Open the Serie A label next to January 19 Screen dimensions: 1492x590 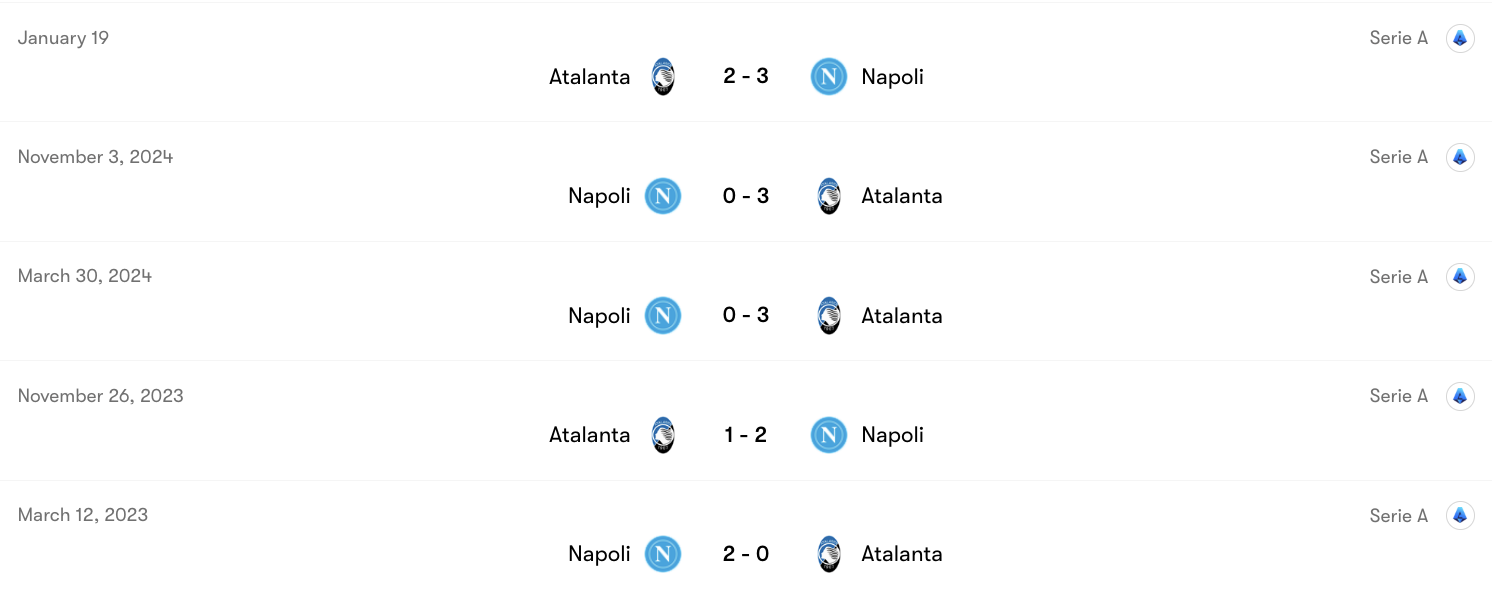coord(1398,37)
